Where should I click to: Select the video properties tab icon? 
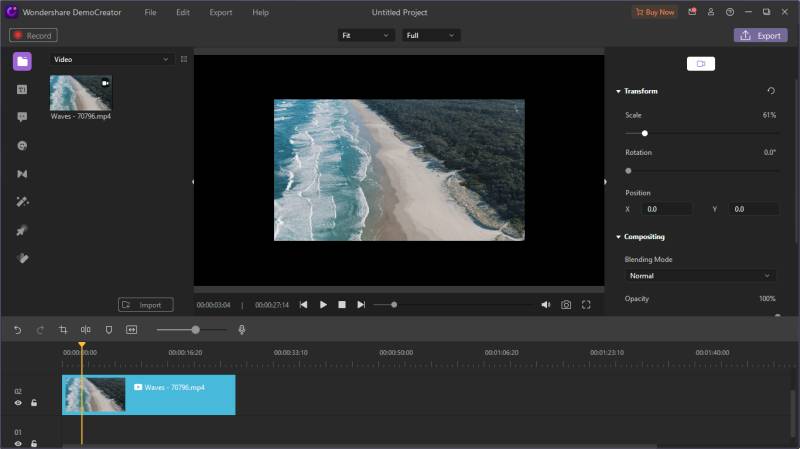click(701, 64)
